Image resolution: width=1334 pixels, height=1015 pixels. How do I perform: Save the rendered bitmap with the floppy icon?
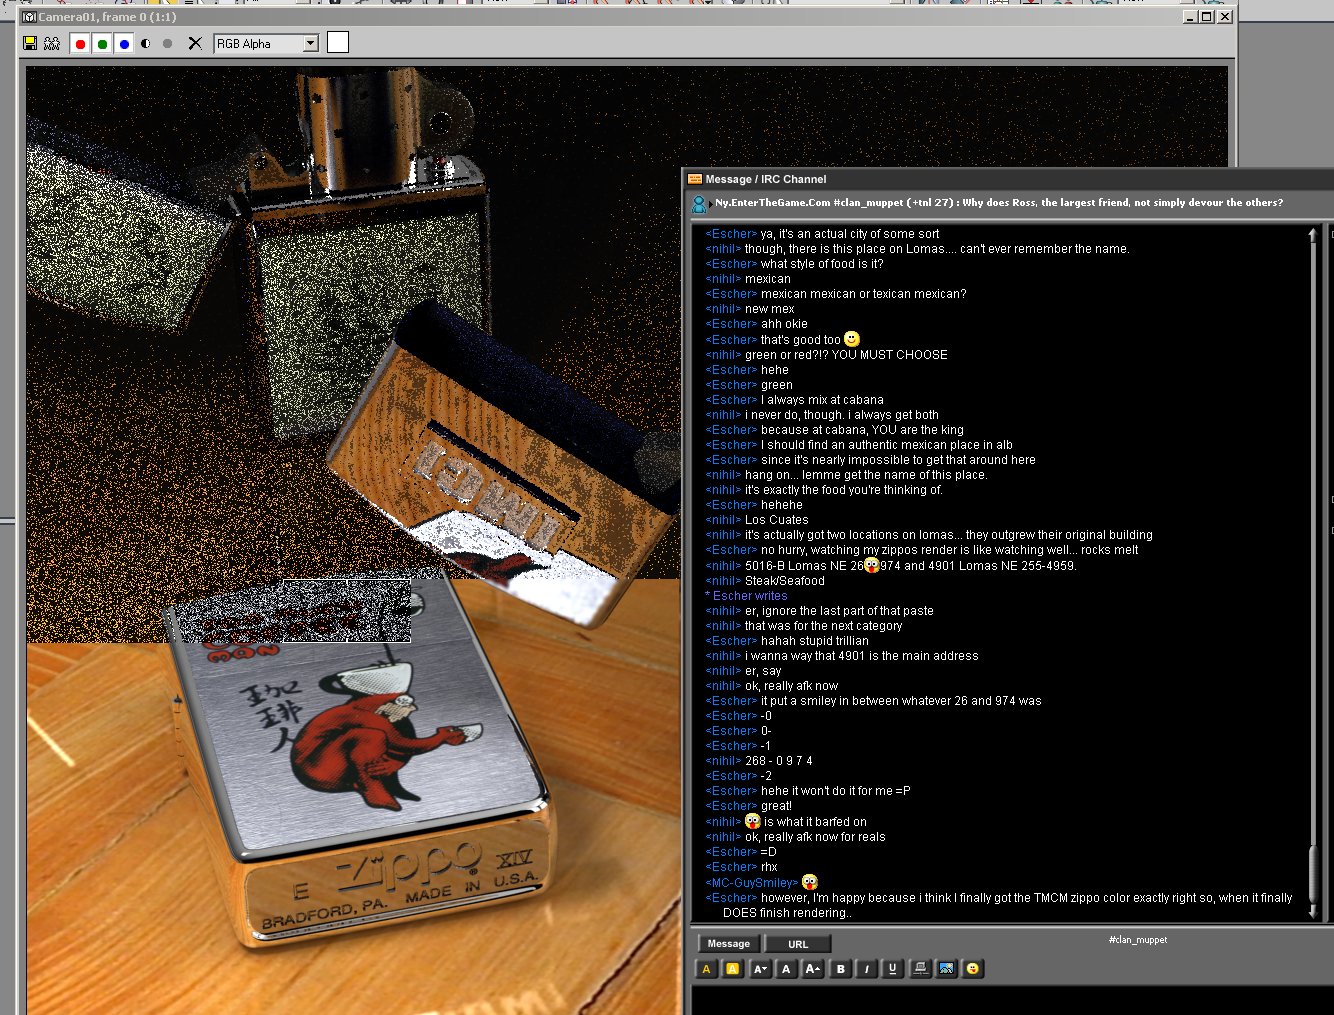(30, 43)
